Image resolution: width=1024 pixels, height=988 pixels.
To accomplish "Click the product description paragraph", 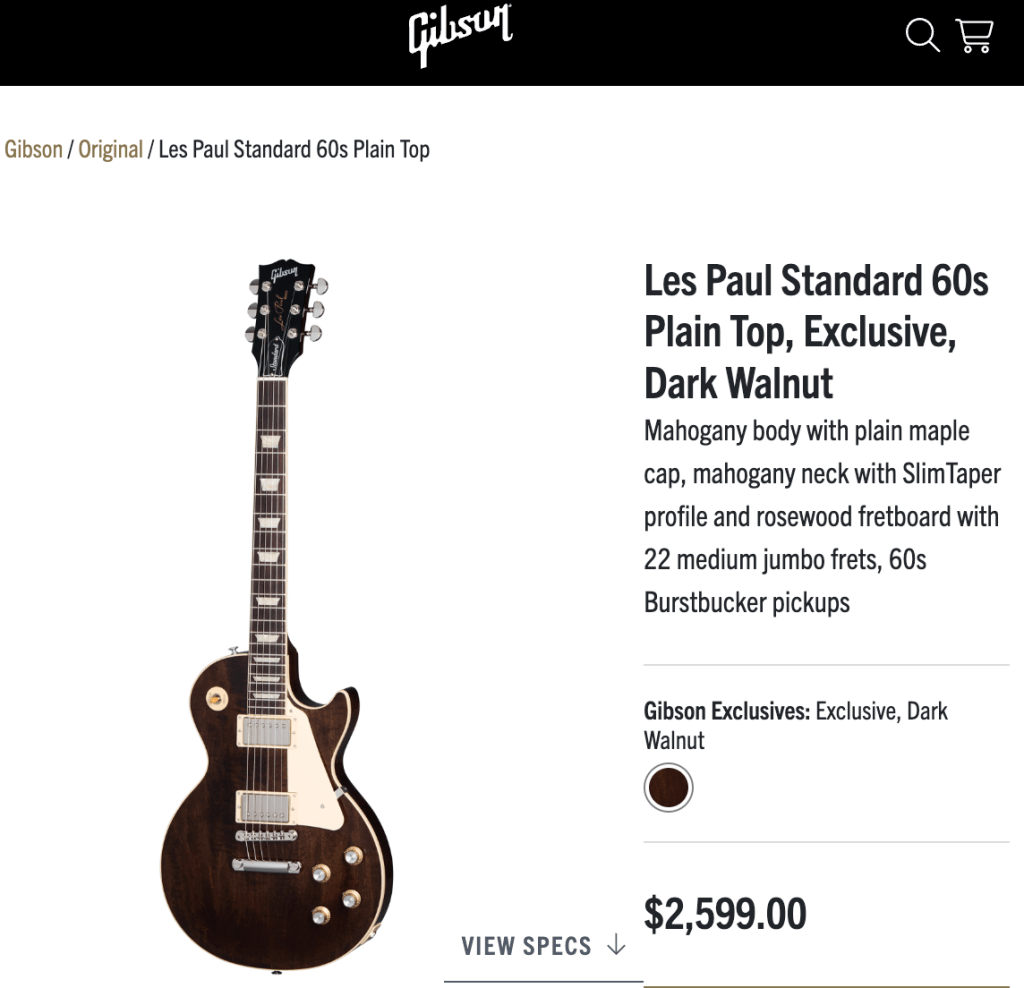I will (x=820, y=517).
